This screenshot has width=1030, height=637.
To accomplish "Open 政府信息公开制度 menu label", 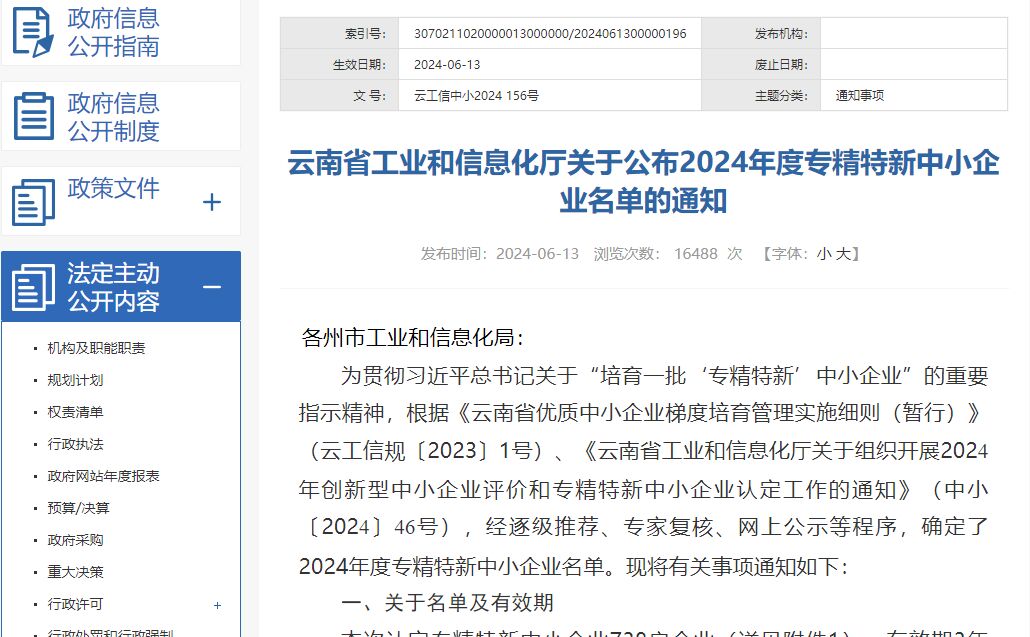I will (113, 117).
